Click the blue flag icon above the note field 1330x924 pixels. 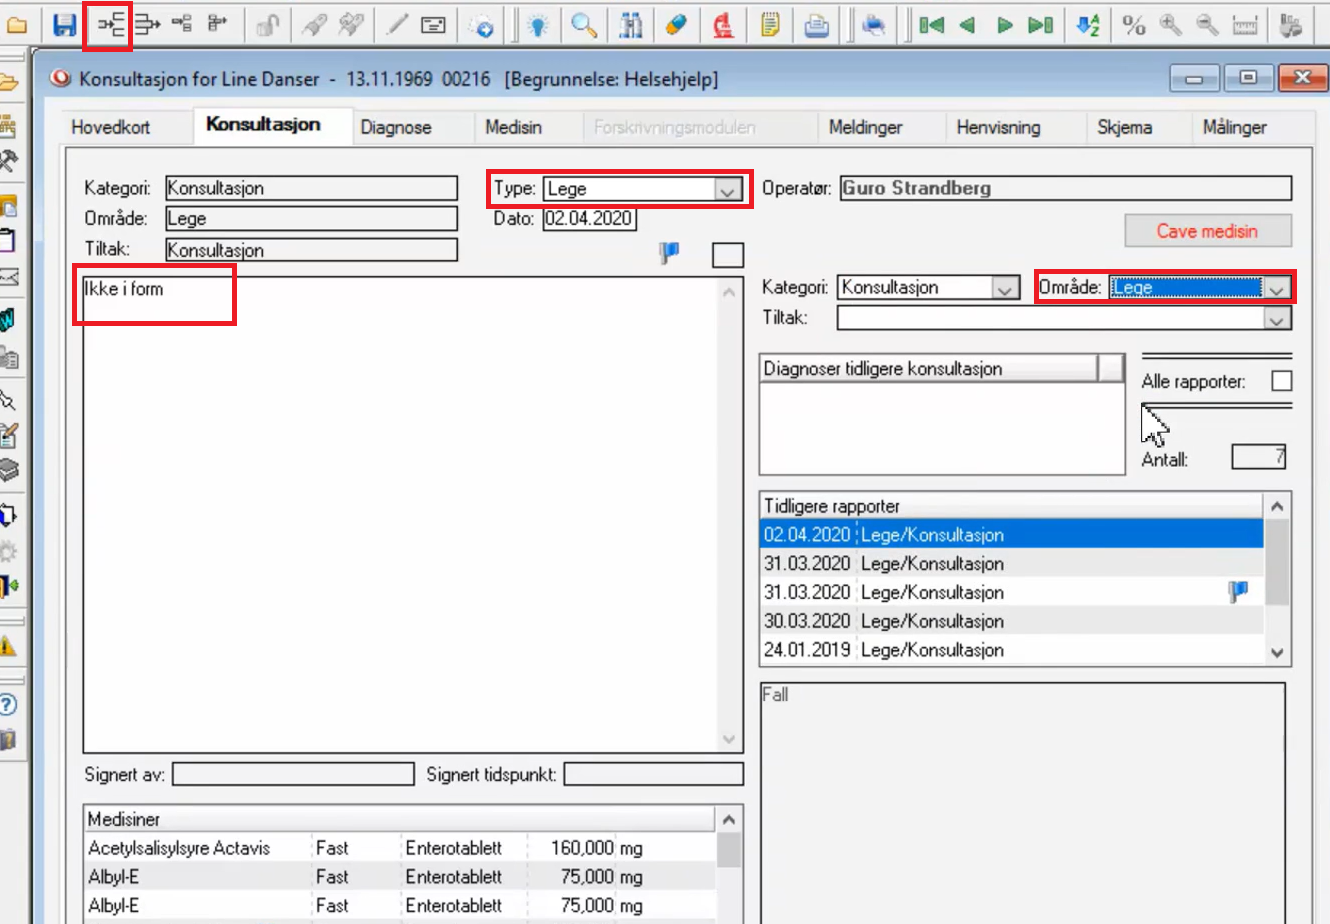click(669, 254)
